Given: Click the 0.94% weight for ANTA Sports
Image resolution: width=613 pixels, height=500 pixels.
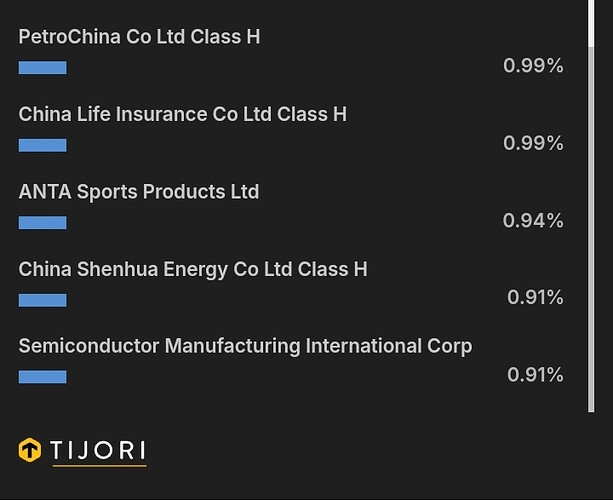Looking at the screenshot, I should click(x=533, y=220).
